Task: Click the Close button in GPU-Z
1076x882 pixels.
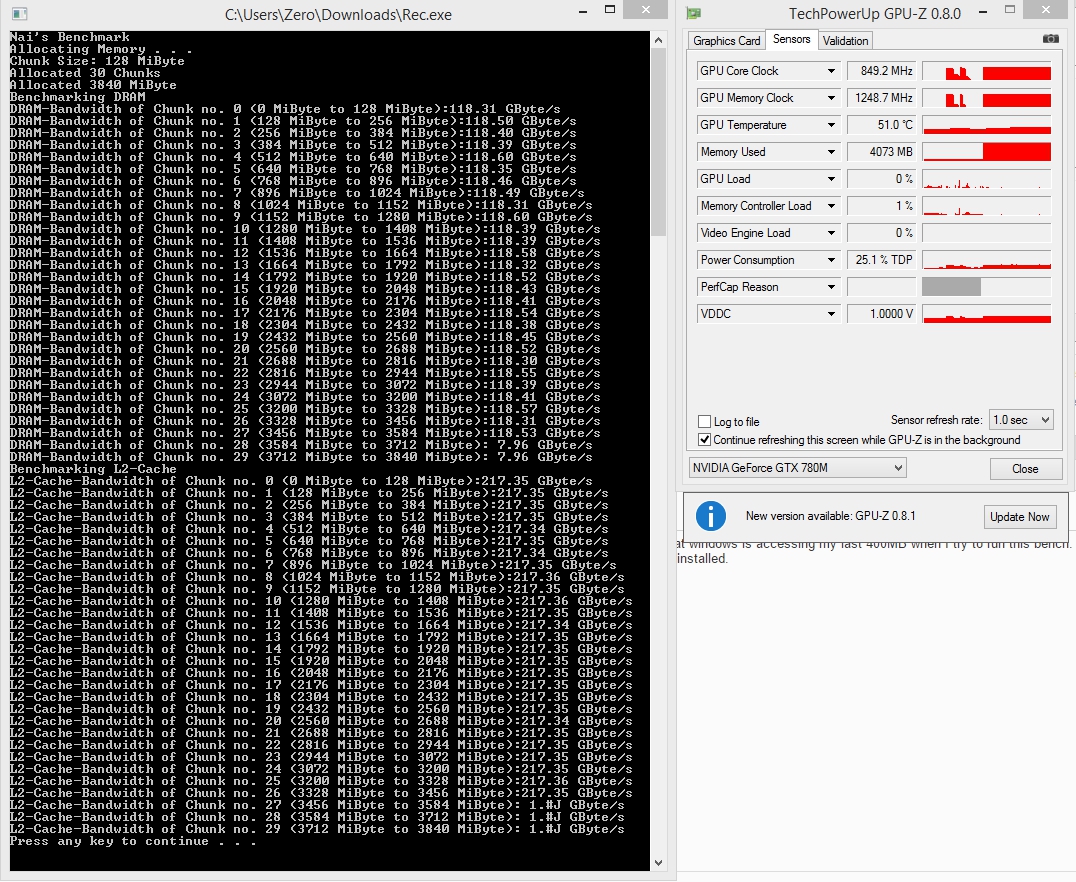Action: click(1025, 469)
